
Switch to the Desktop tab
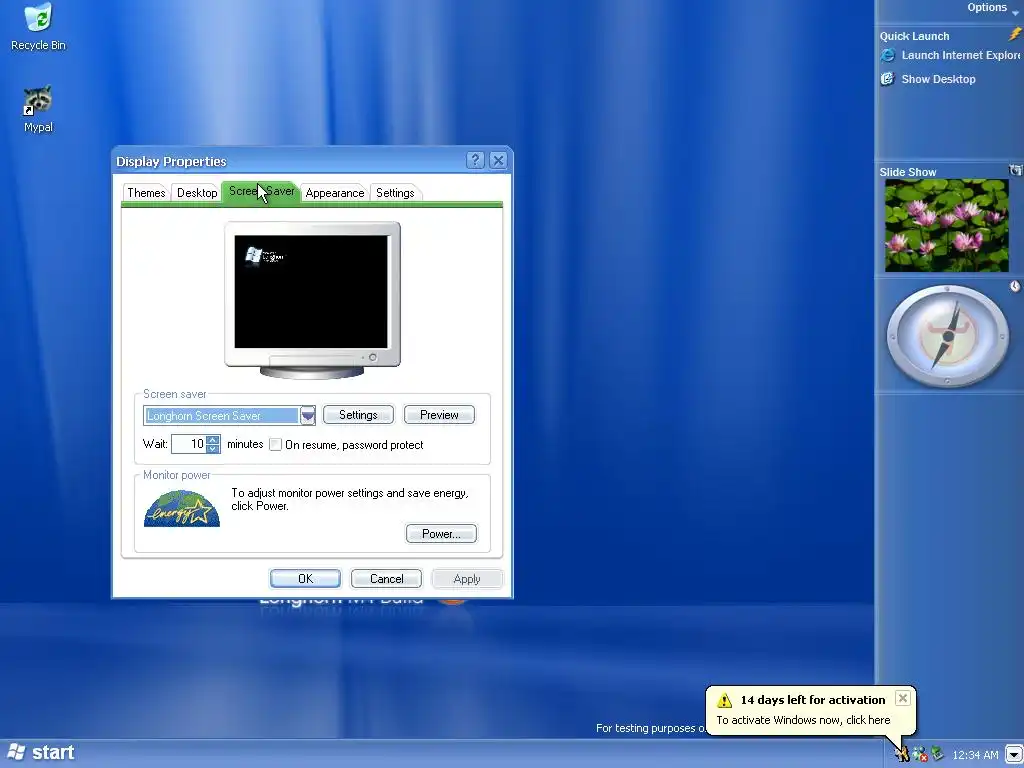tap(197, 193)
